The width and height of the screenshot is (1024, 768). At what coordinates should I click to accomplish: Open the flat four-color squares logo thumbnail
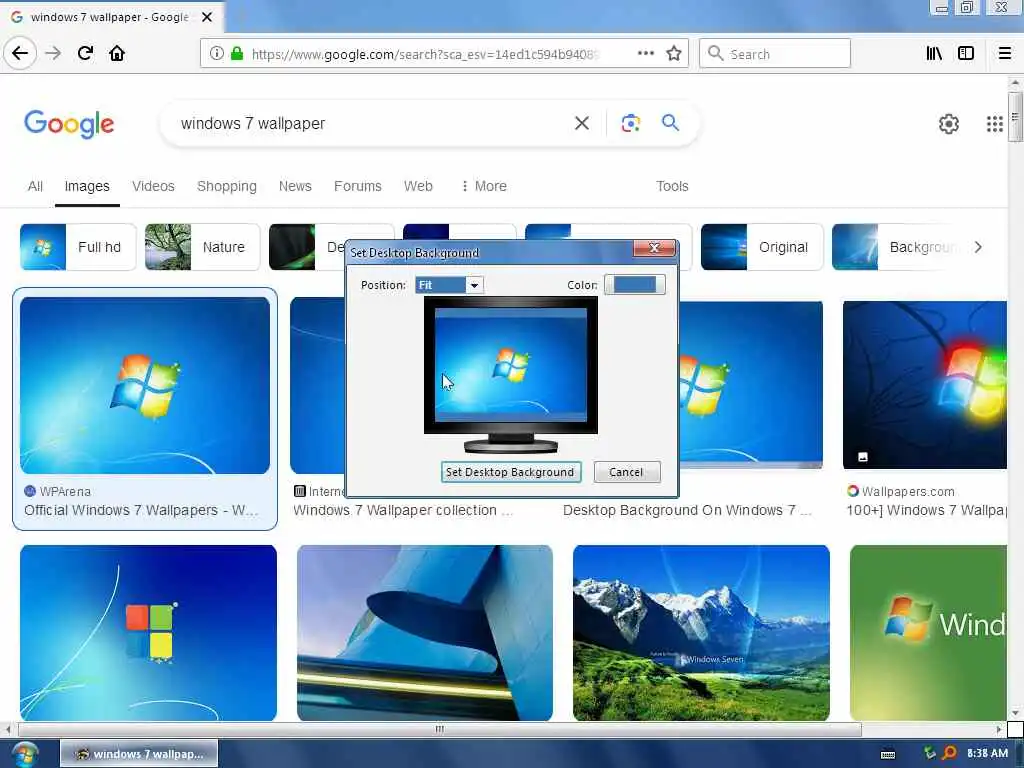pyautogui.click(x=148, y=633)
